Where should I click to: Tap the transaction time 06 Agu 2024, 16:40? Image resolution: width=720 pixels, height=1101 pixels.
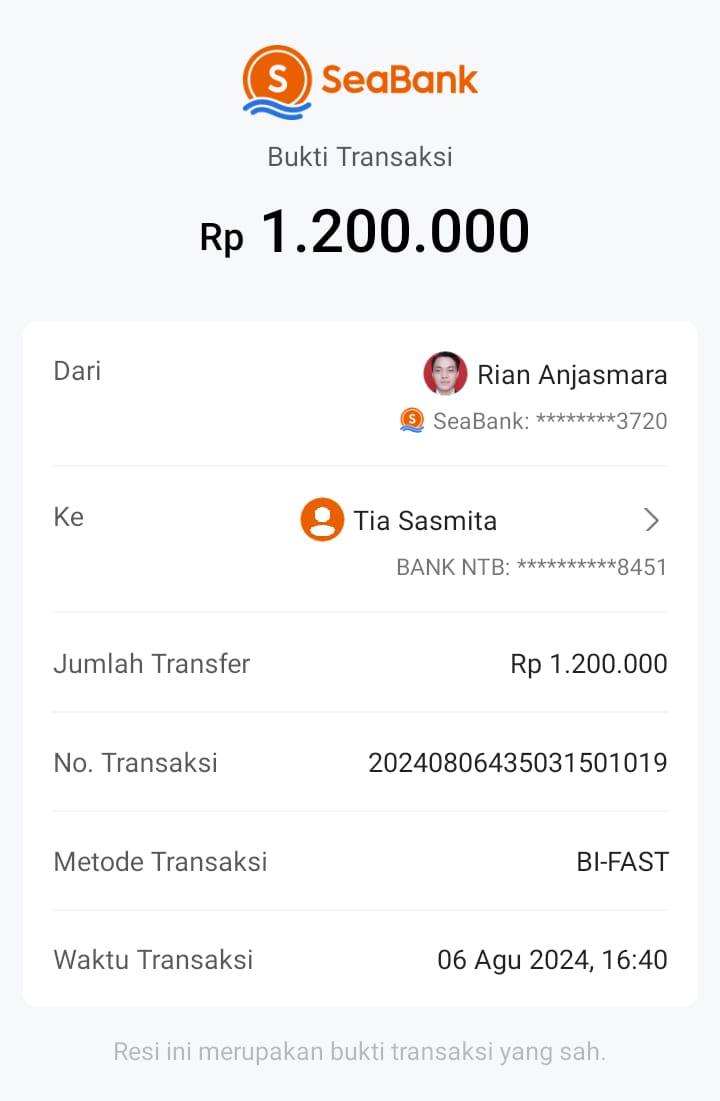pos(552,961)
